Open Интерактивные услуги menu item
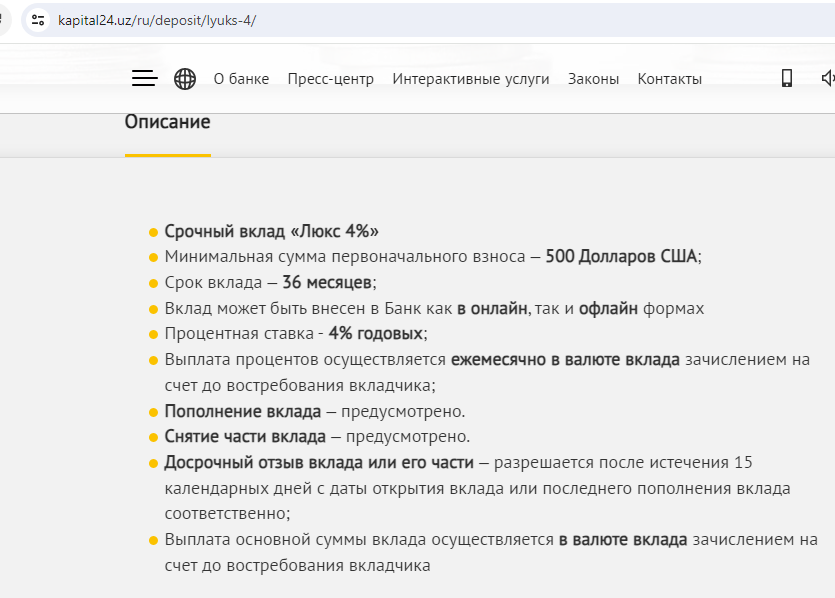 (470, 79)
